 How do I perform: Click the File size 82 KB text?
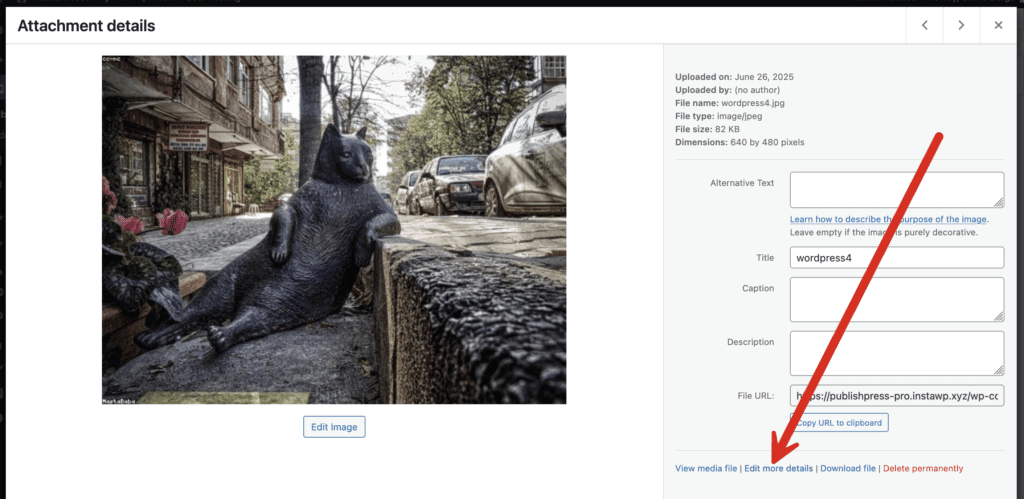coord(707,129)
